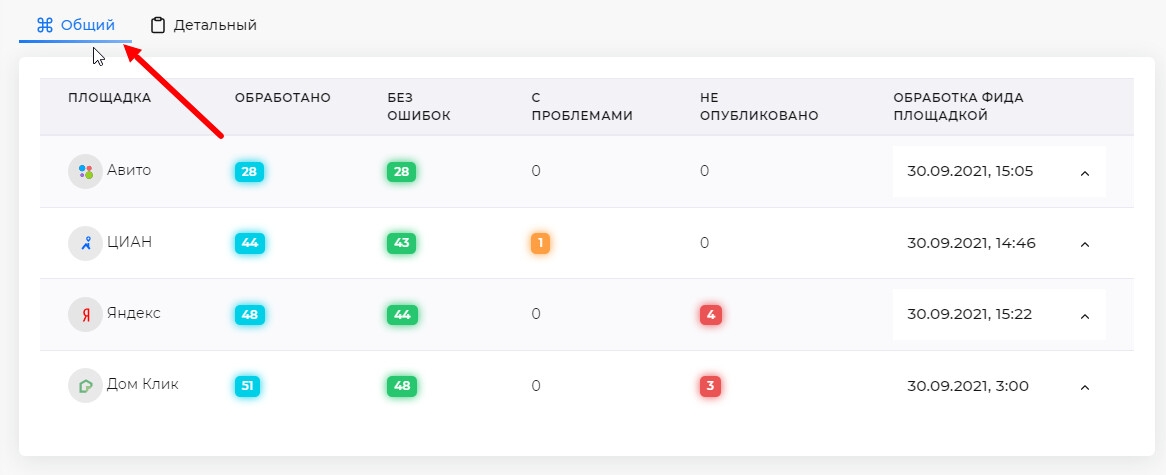The image size is (1166, 475).
Task: Toggle the Дом Клик row chevron
Action: (1084, 387)
